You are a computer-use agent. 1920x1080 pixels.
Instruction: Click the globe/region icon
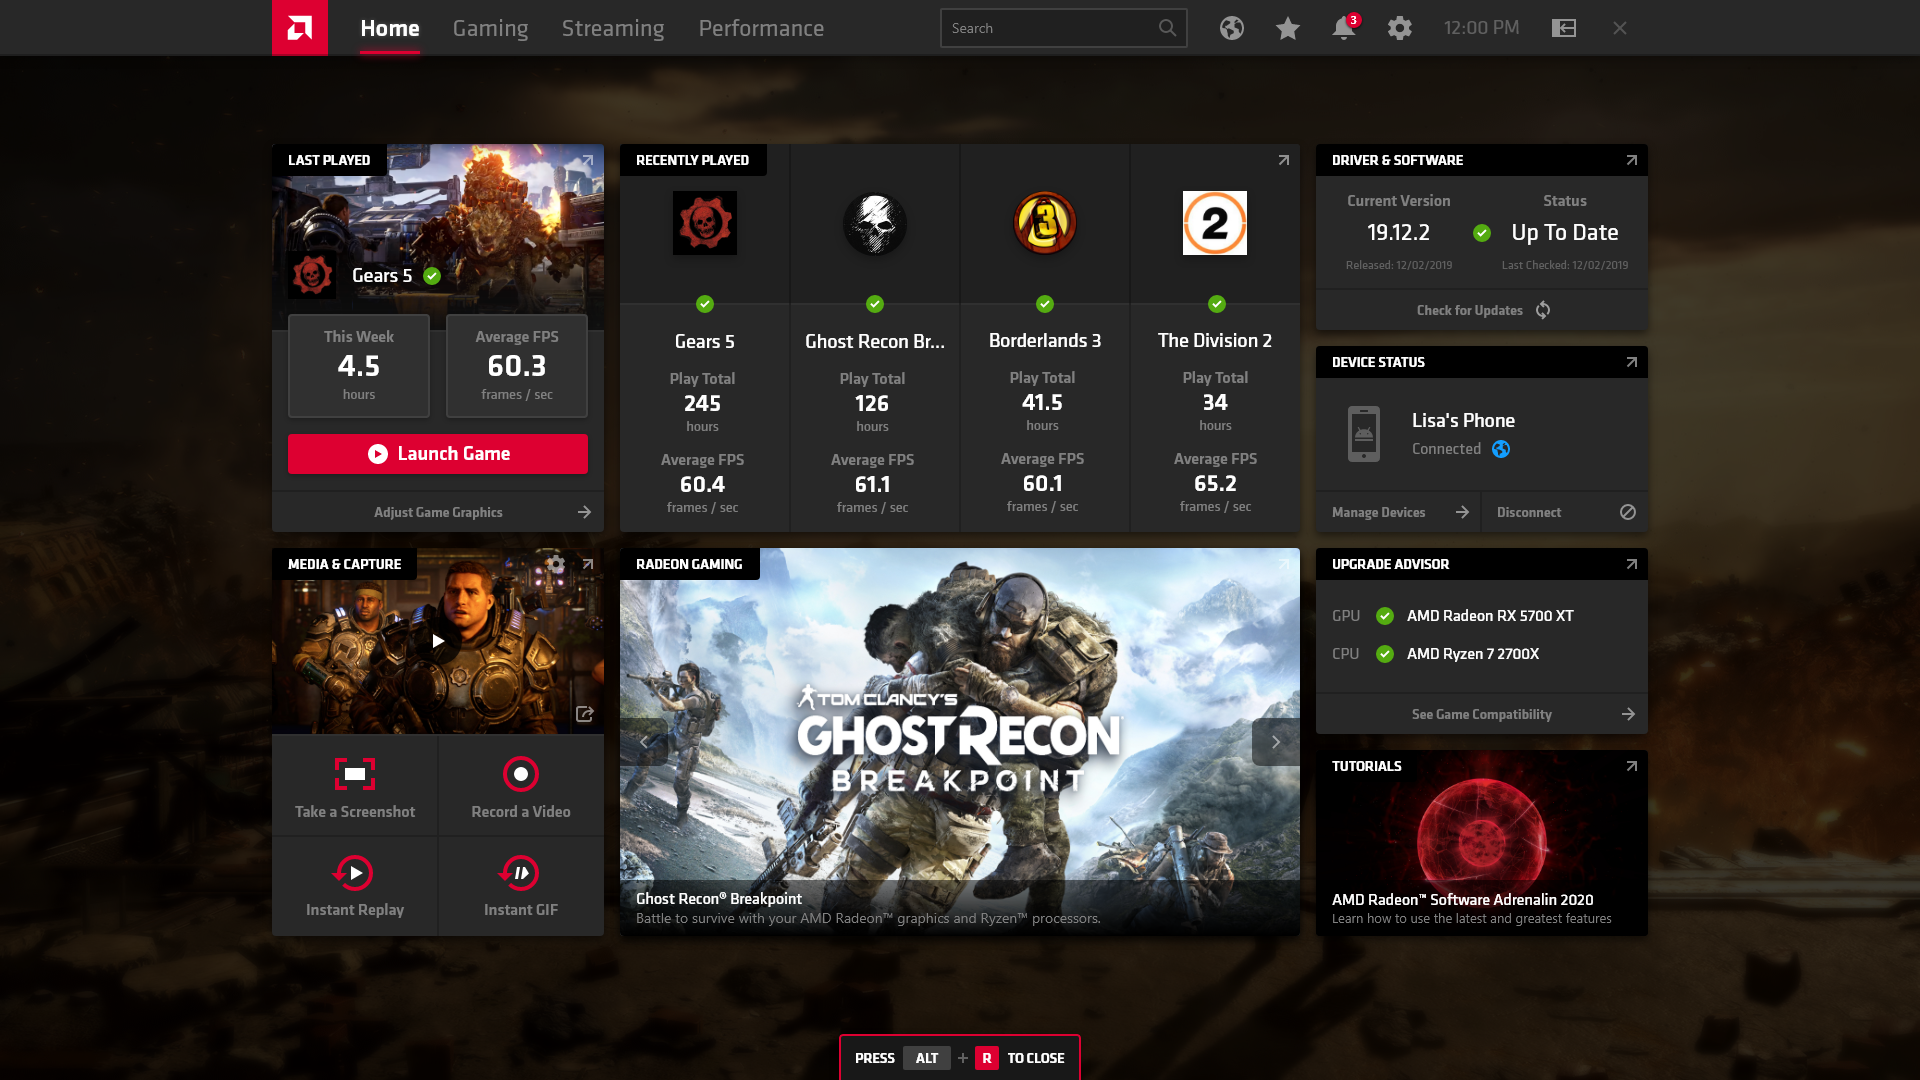[x=1232, y=28]
